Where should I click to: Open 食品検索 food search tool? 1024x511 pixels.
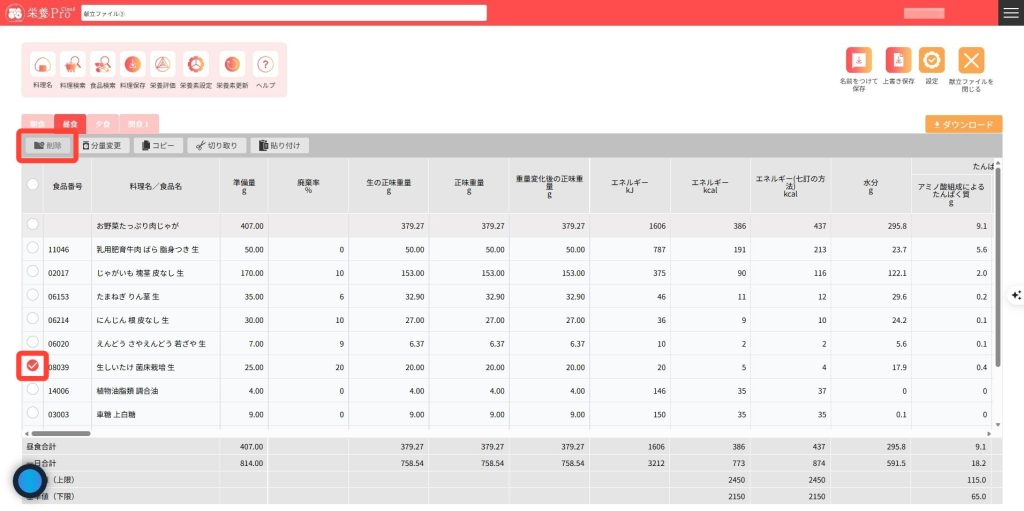click(103, 66)
